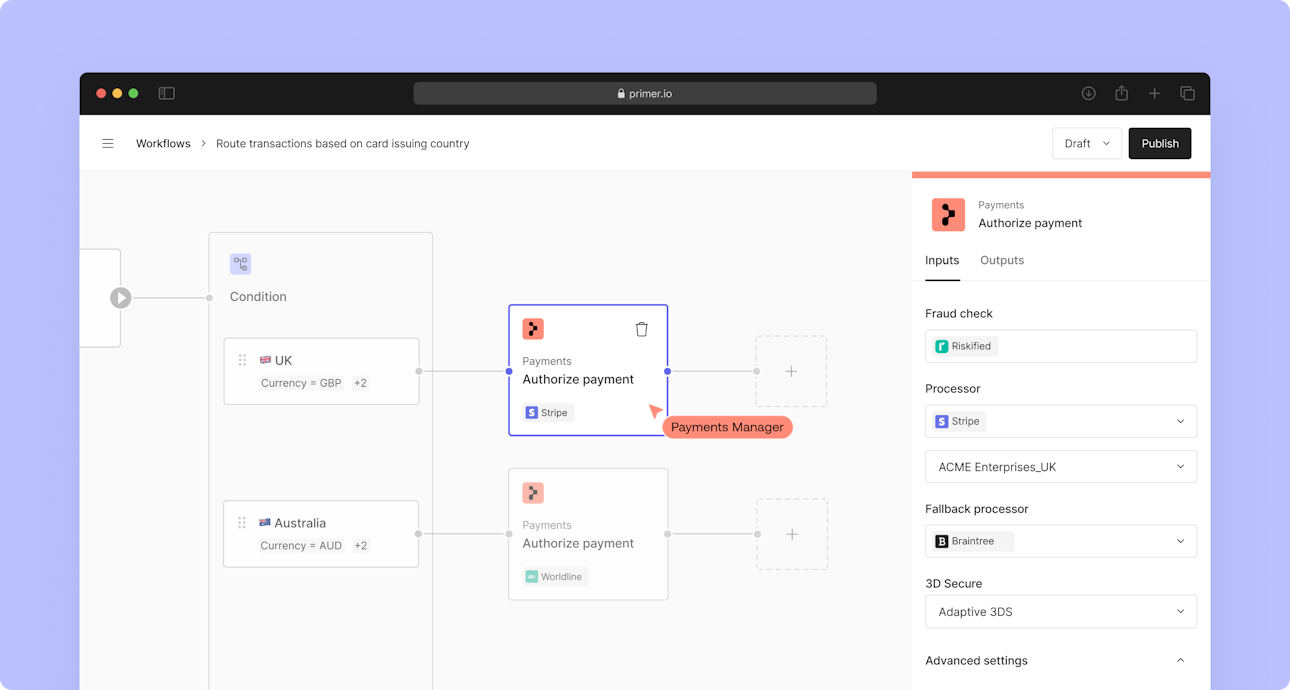Click the yellow minimize window button
The width and height of the screenshot is (1290, 690).
[117, 93]
